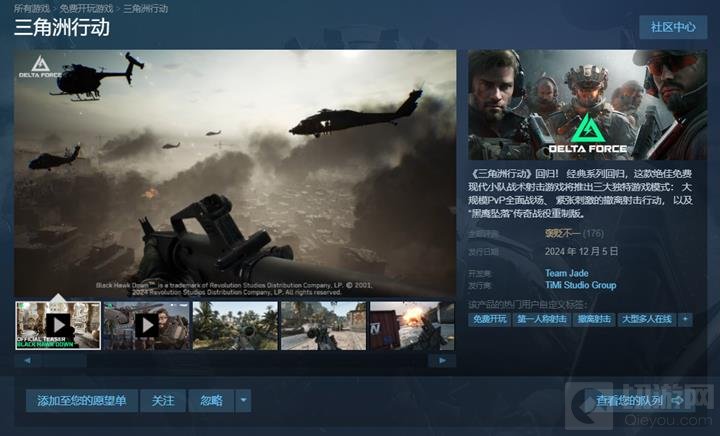Screen dimensions: 720x436
Task: Open the Team Jade developer link
Action: pyautogui.click(x=567, y=273)
